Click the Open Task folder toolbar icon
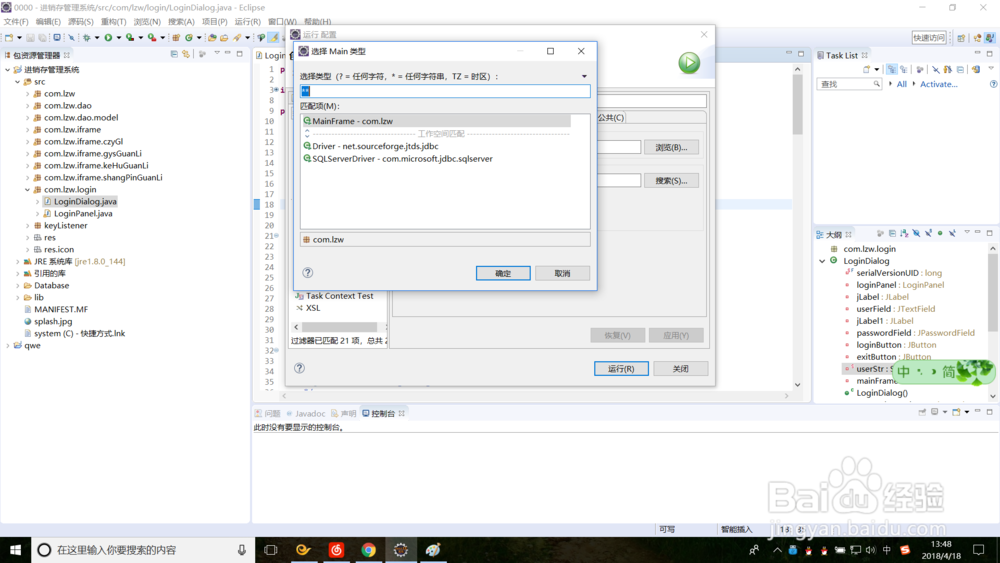Viewport: 1000px width, 563px height. tap(224, 38)
